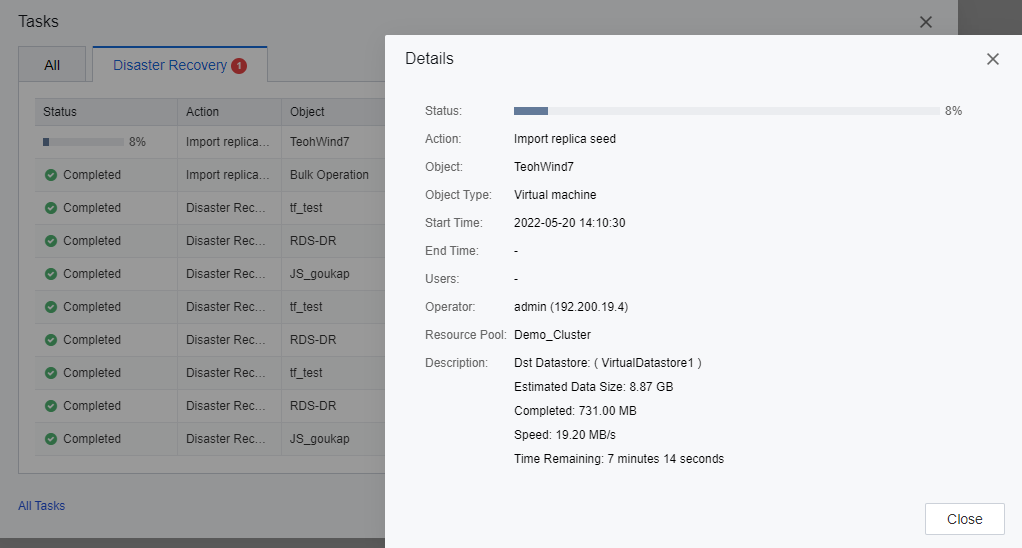
Task: Select the Bulk Operation object cell
Action: point(329,175)
